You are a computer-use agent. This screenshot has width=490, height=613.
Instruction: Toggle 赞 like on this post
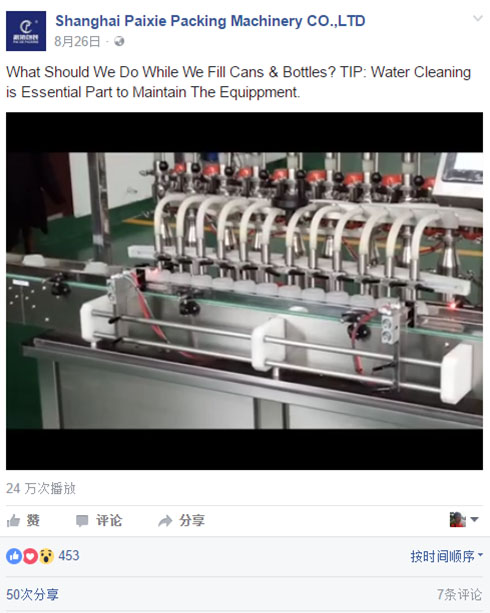pos(23,521)
